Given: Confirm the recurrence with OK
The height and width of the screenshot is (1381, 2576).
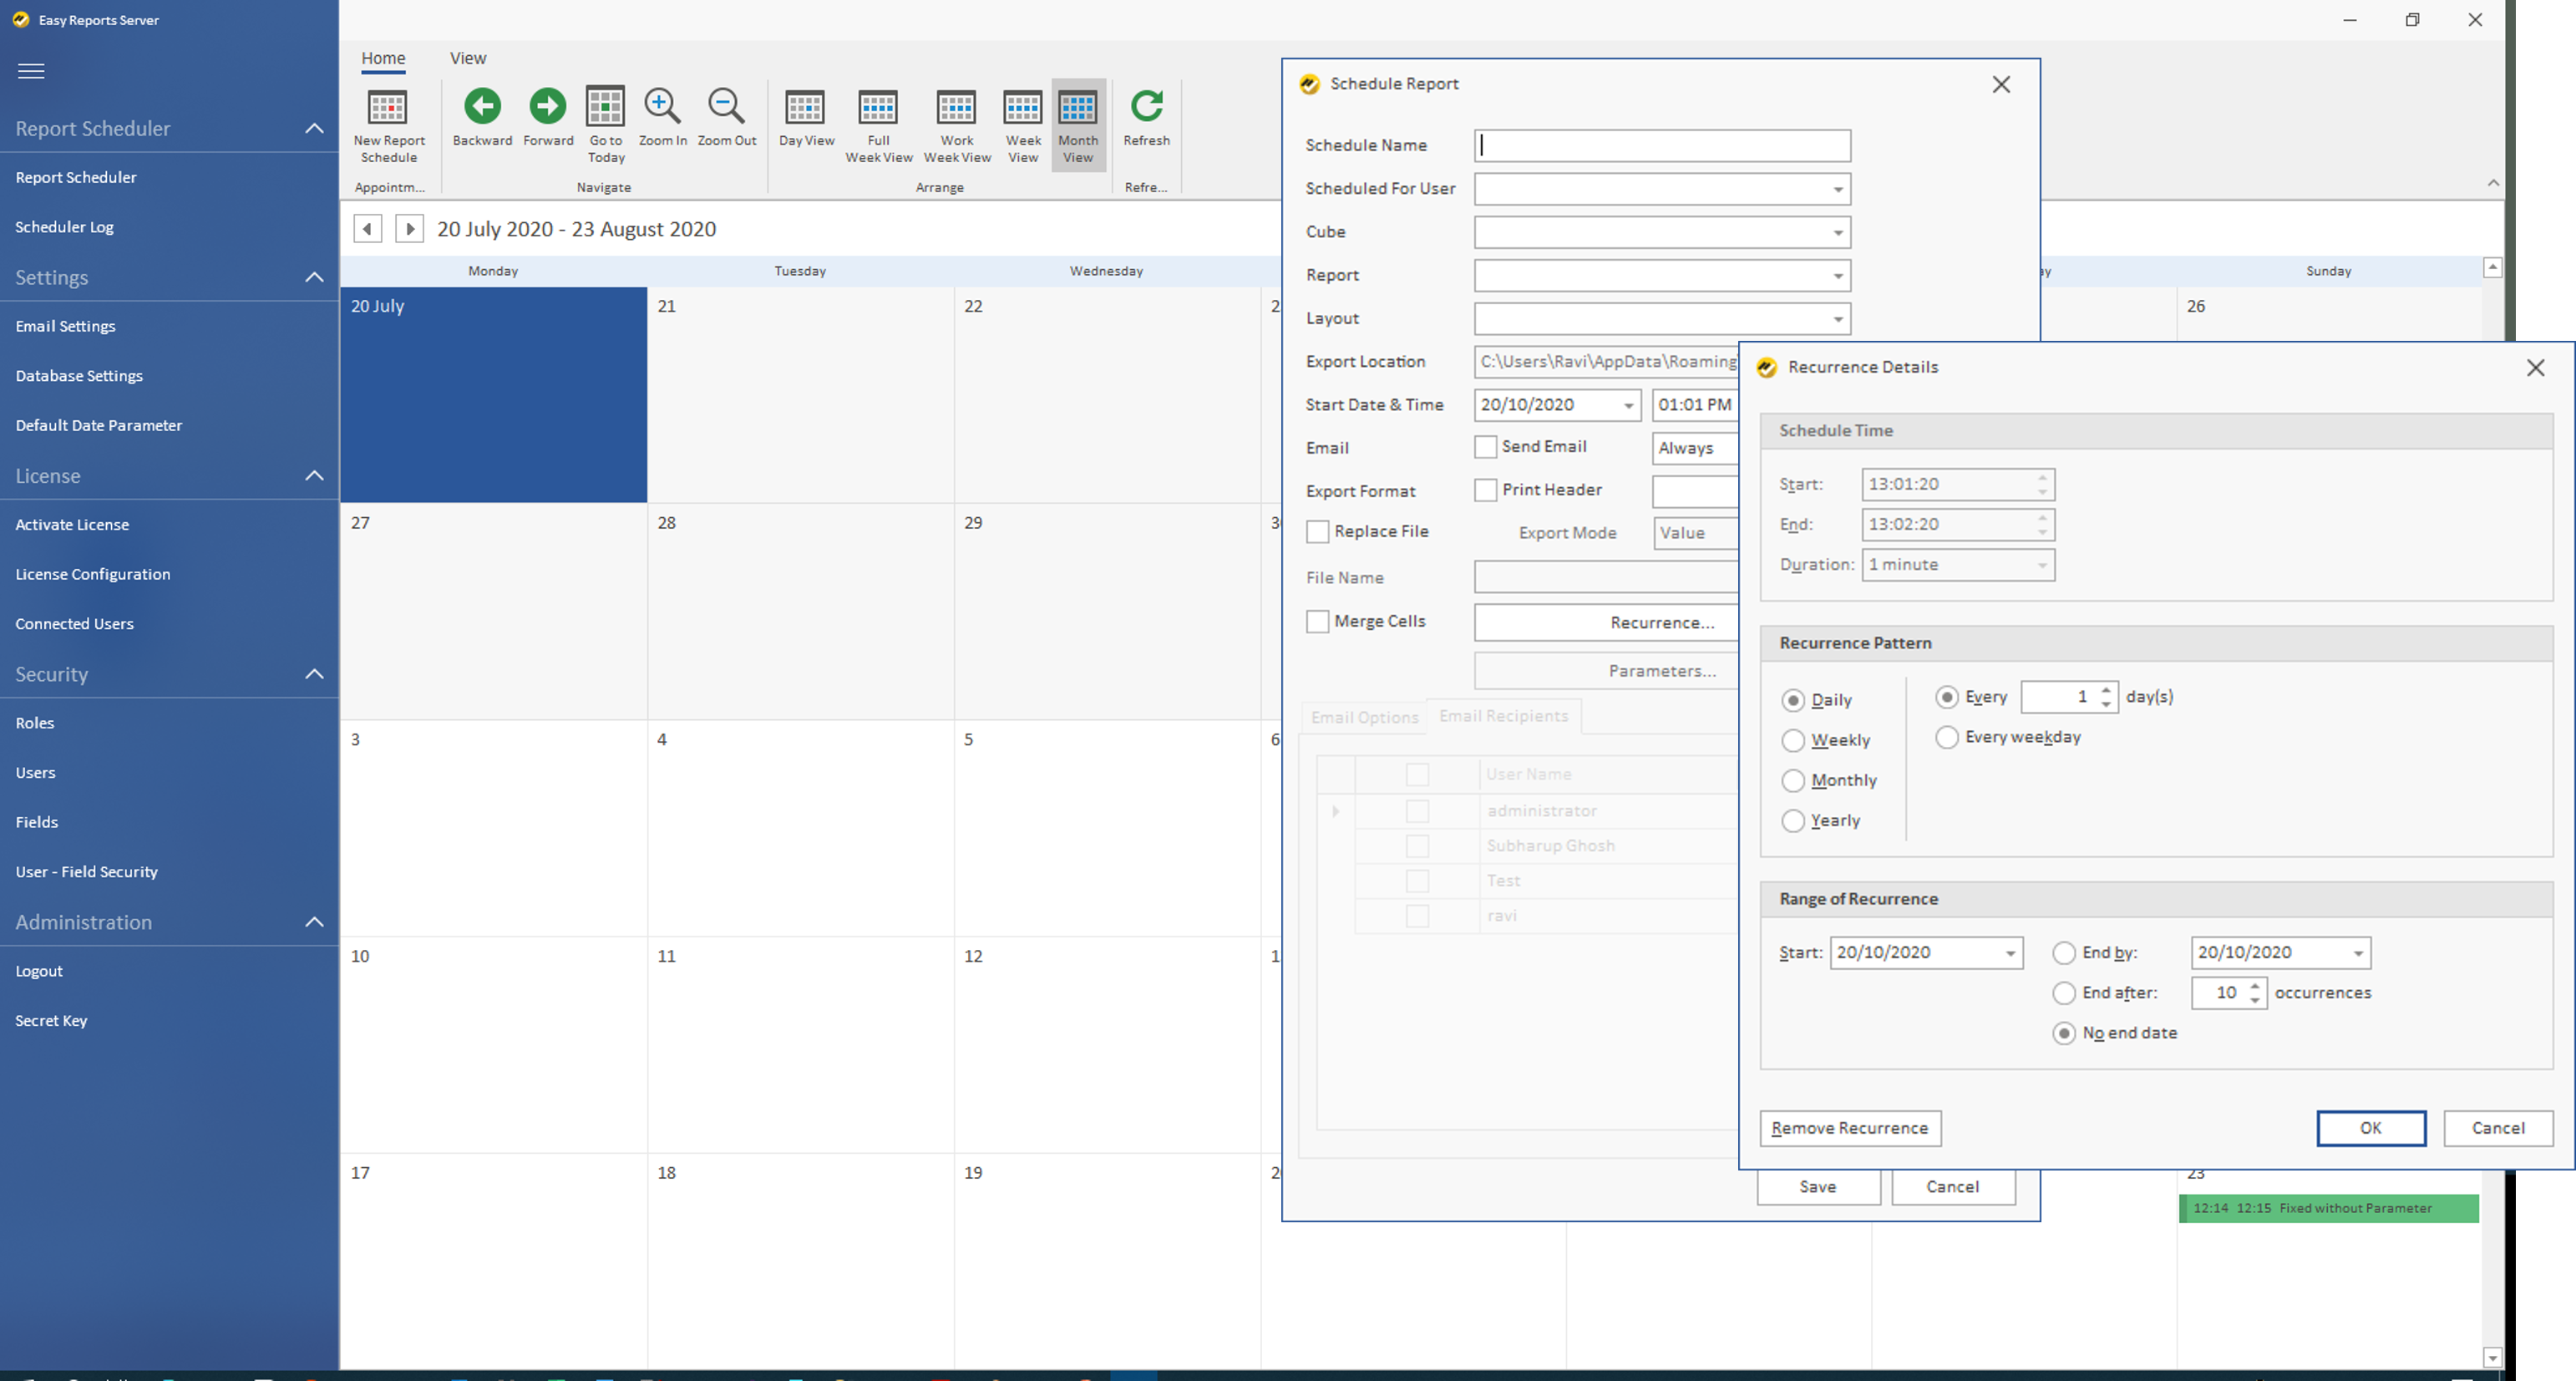Looking at the screenshot, I should (2370, 1128).
